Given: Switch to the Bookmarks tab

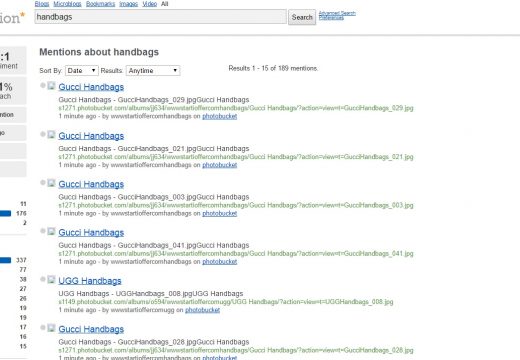Looking at the screenshot, I should (x=100, y=4).
